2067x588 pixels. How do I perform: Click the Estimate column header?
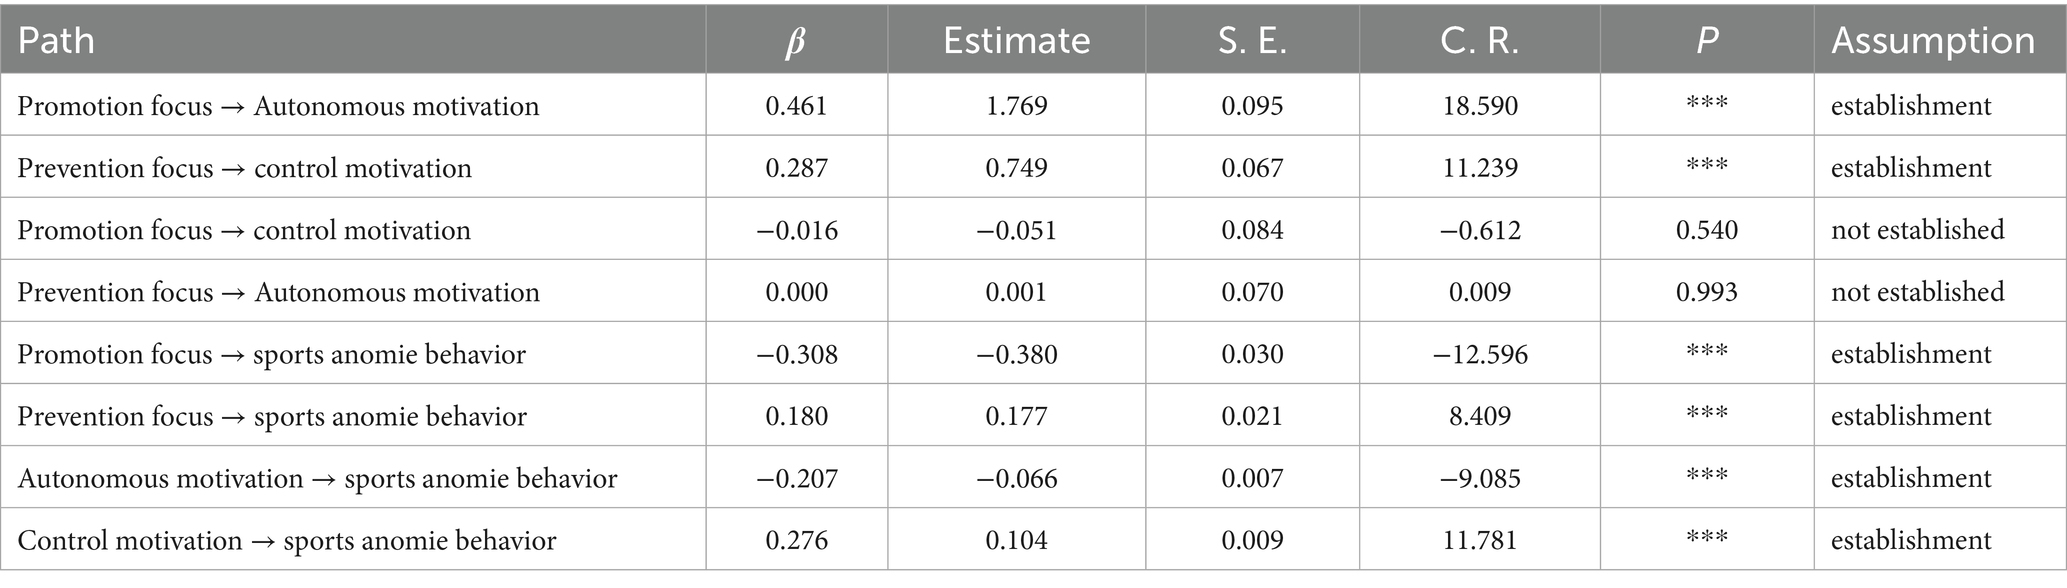click(1016, 40)
